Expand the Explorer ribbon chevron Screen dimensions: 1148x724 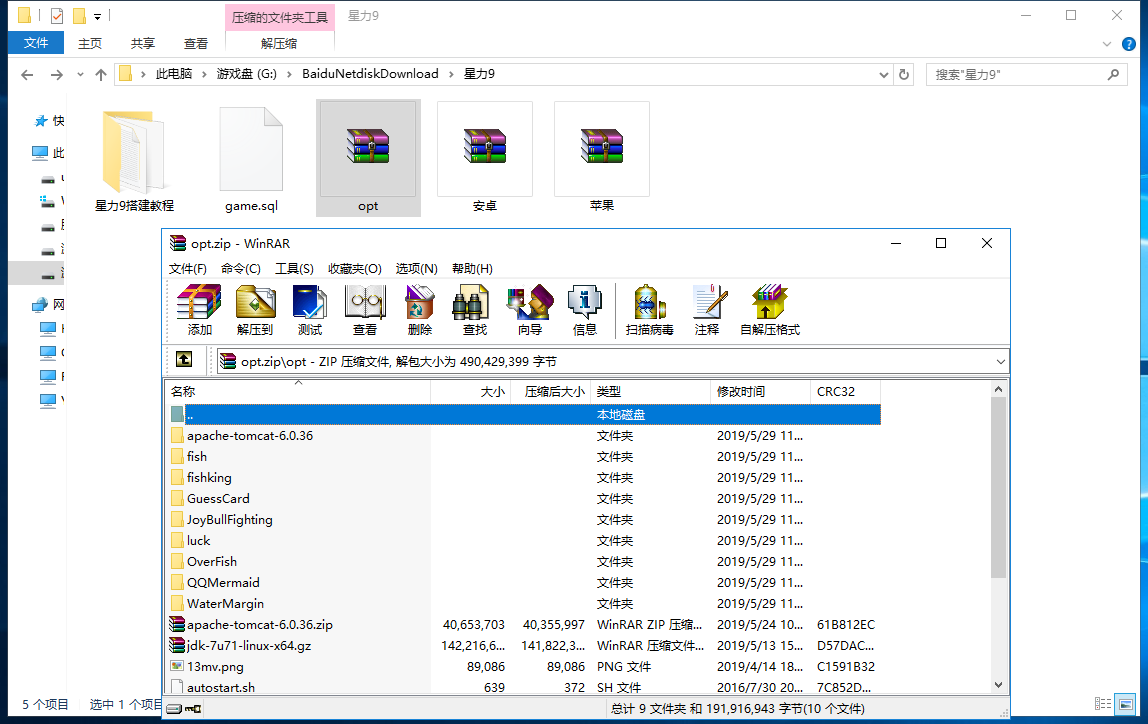(1107, 45)
